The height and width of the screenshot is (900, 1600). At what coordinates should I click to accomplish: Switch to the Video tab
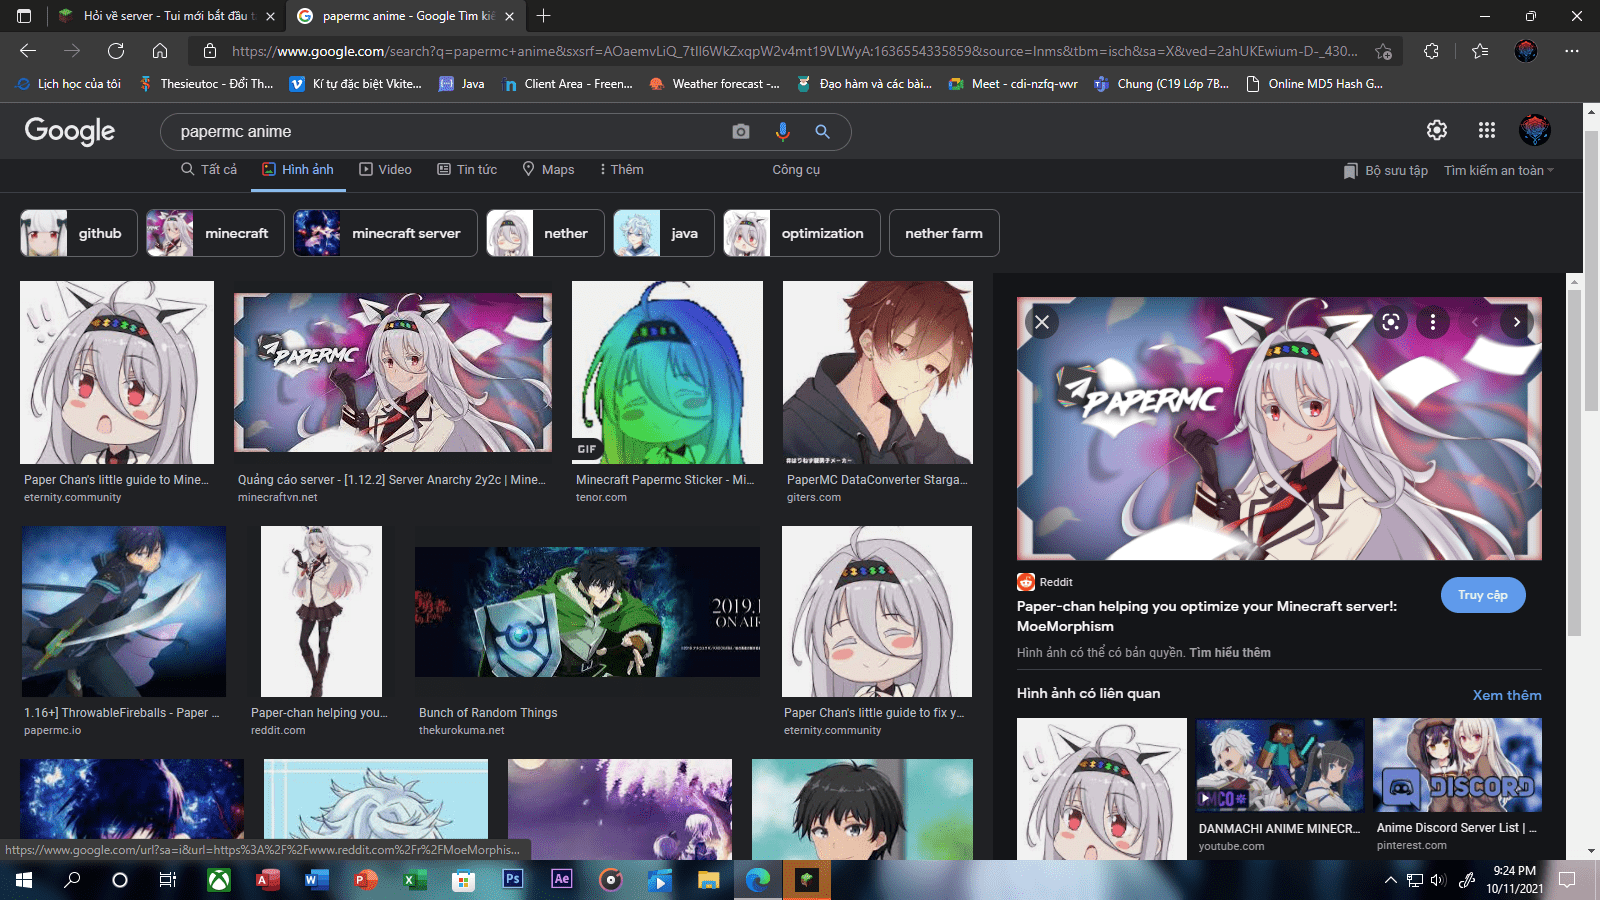coord(385,170)
